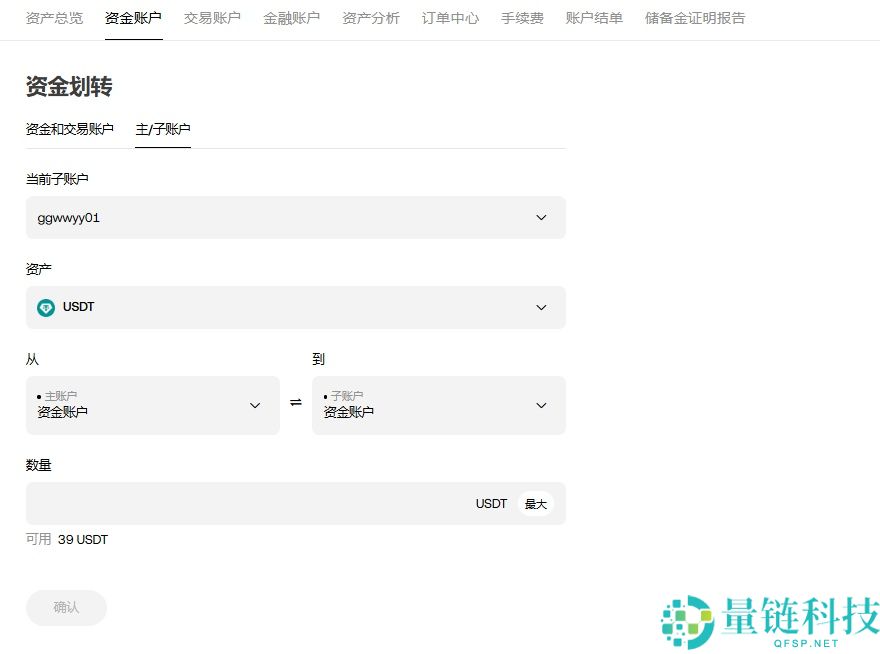Select the 主/子账户 tab

pos(163,129)
